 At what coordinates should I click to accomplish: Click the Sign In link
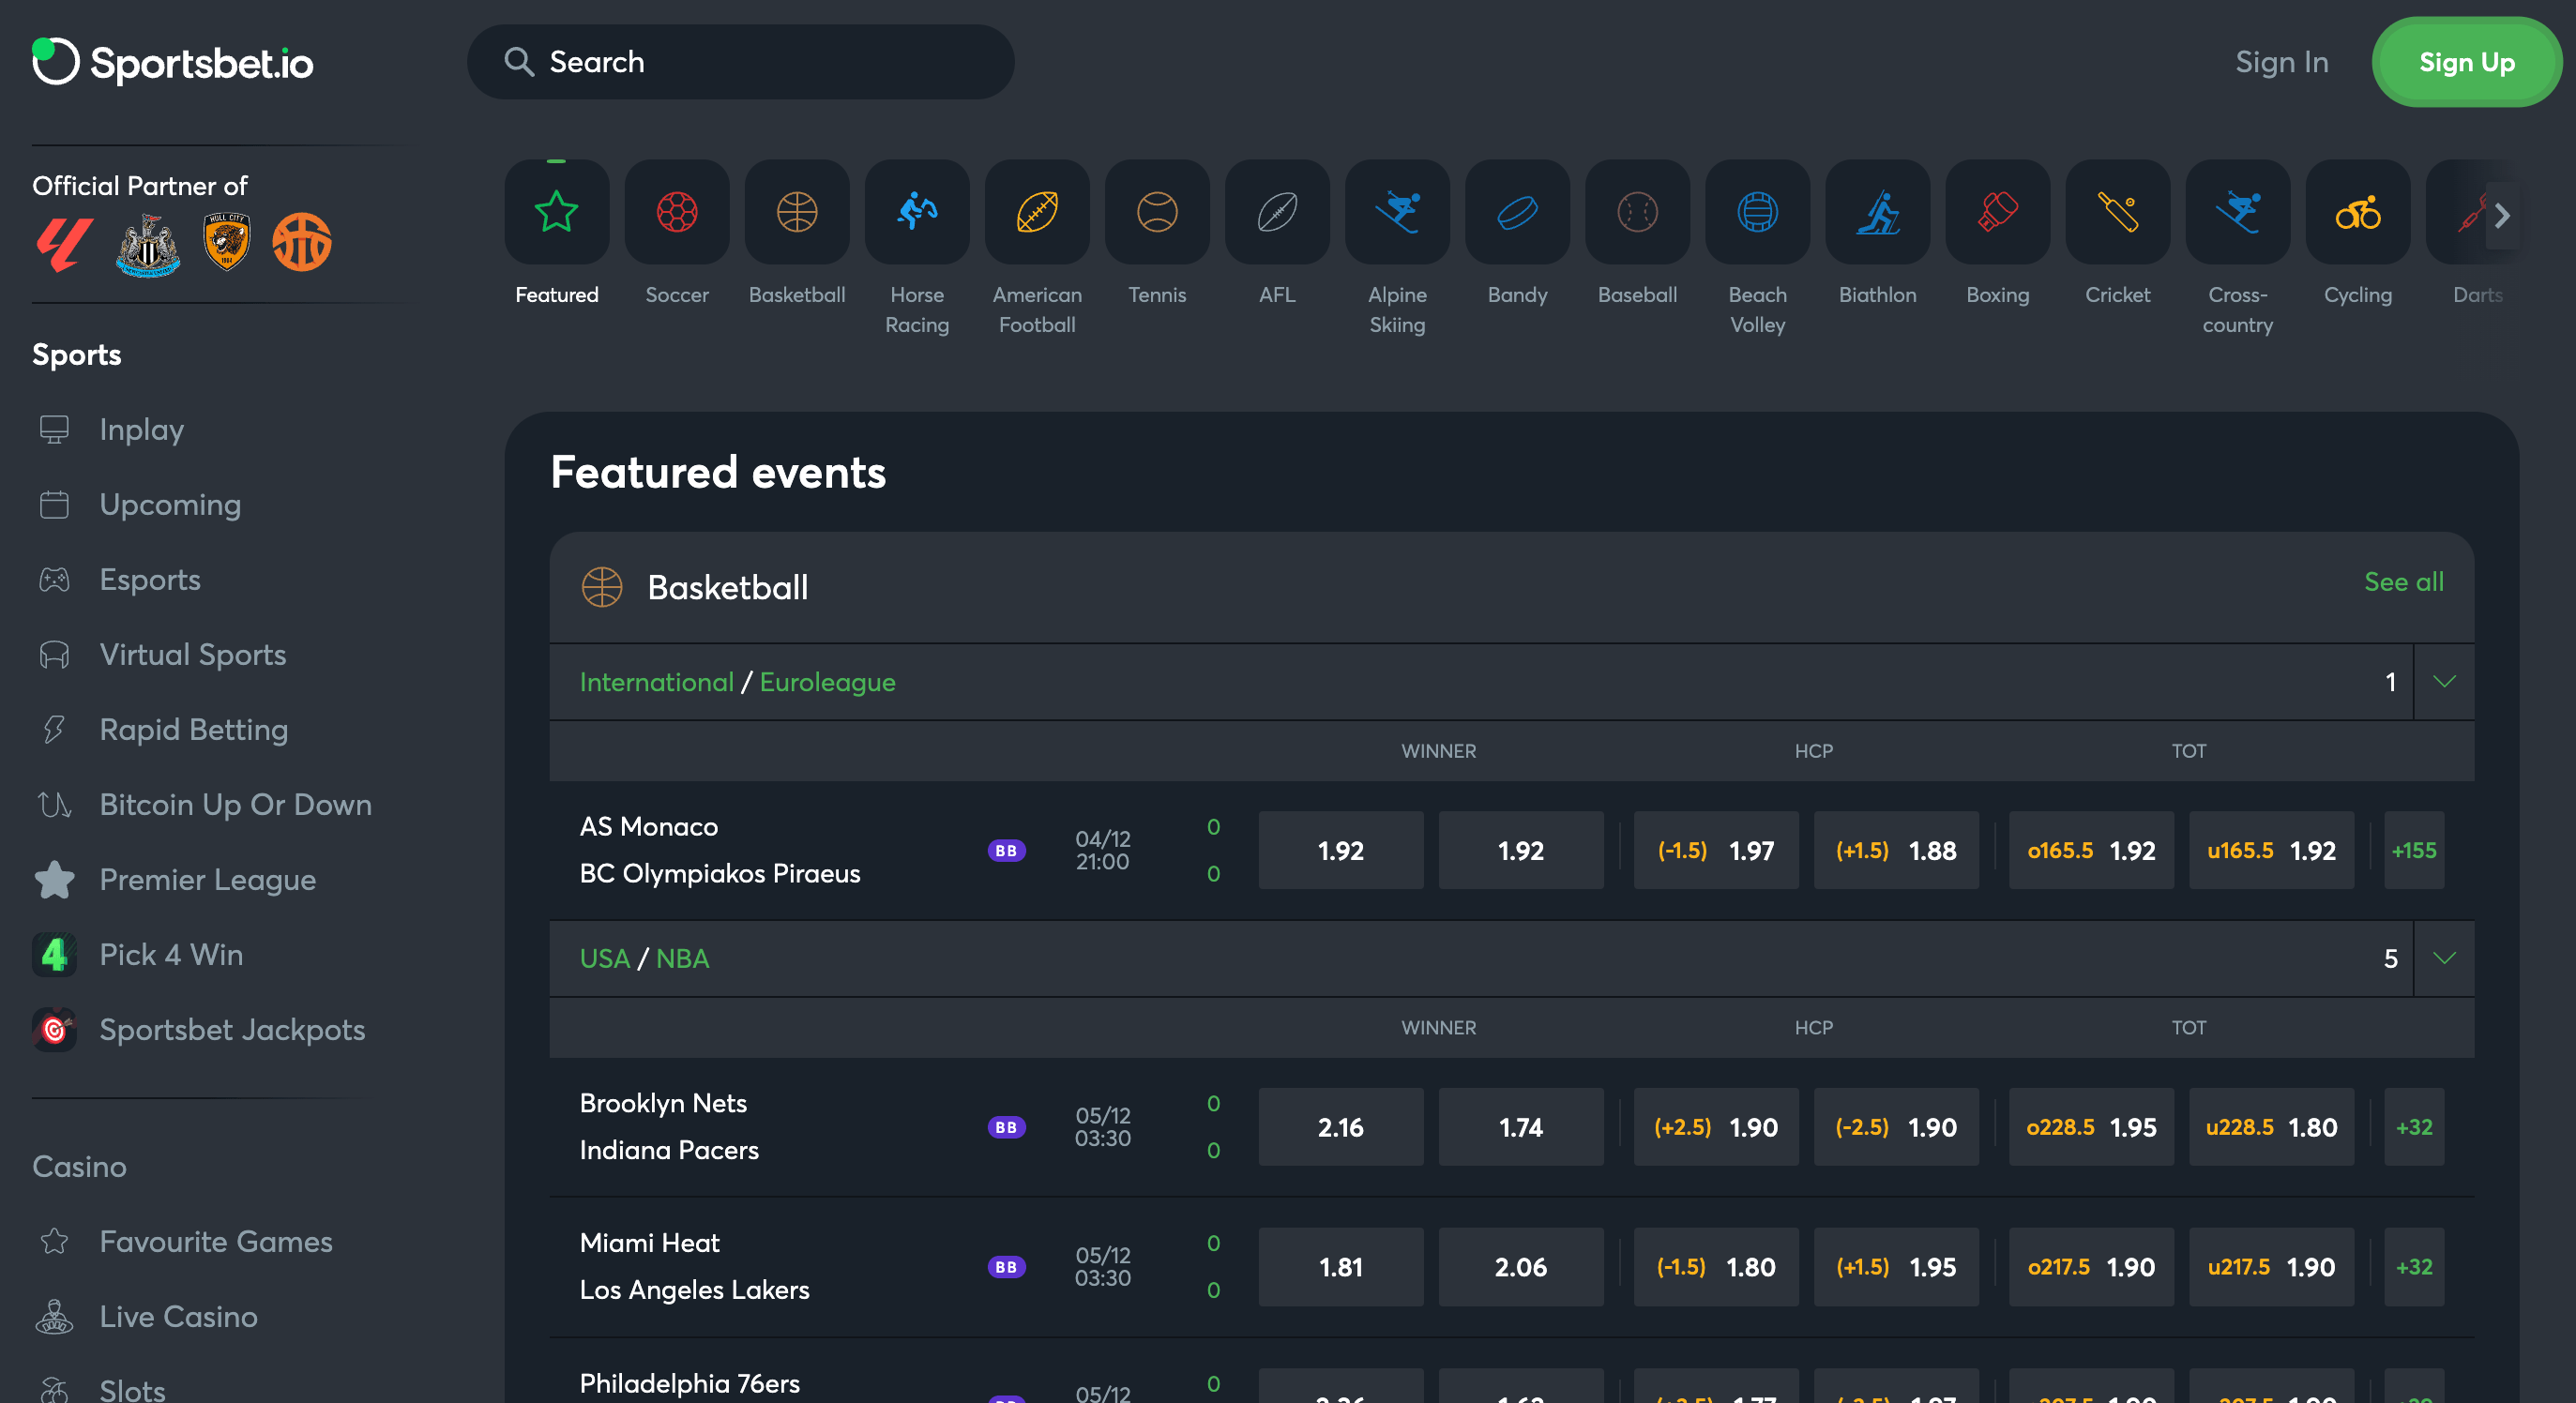click(x=2281, y=62)
